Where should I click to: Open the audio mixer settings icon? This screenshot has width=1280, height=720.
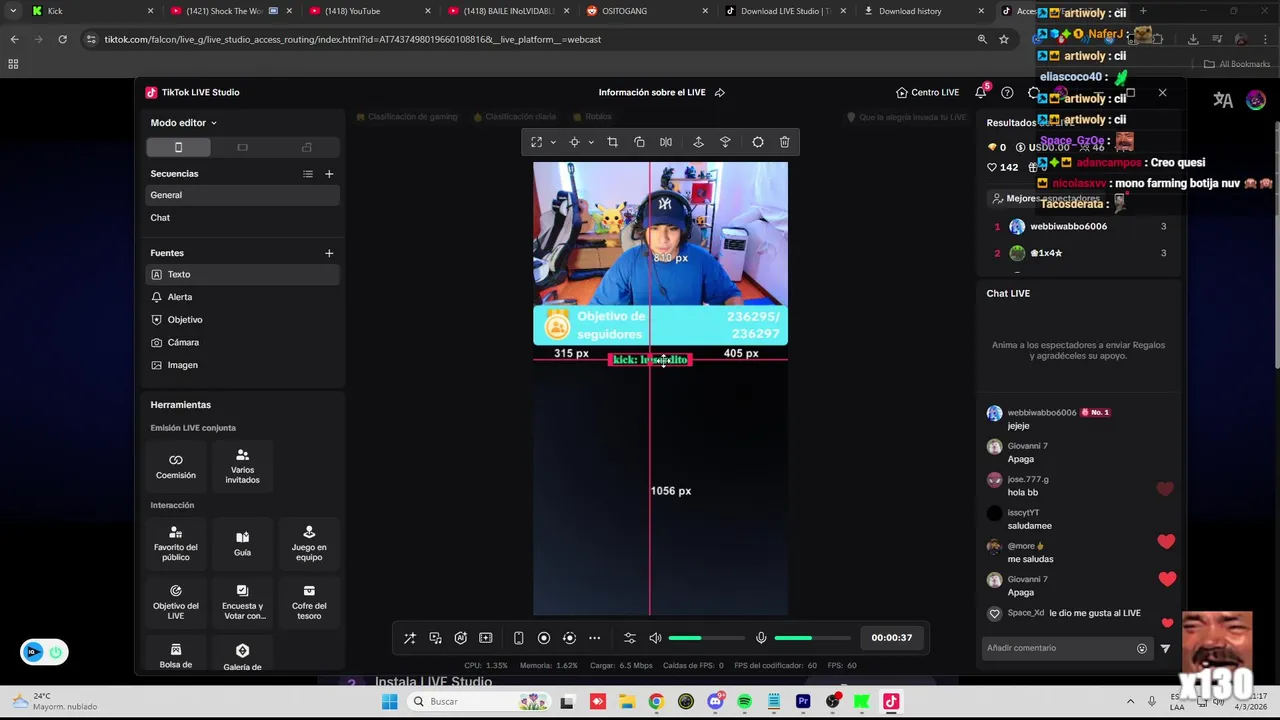click(x=629, y=638)
